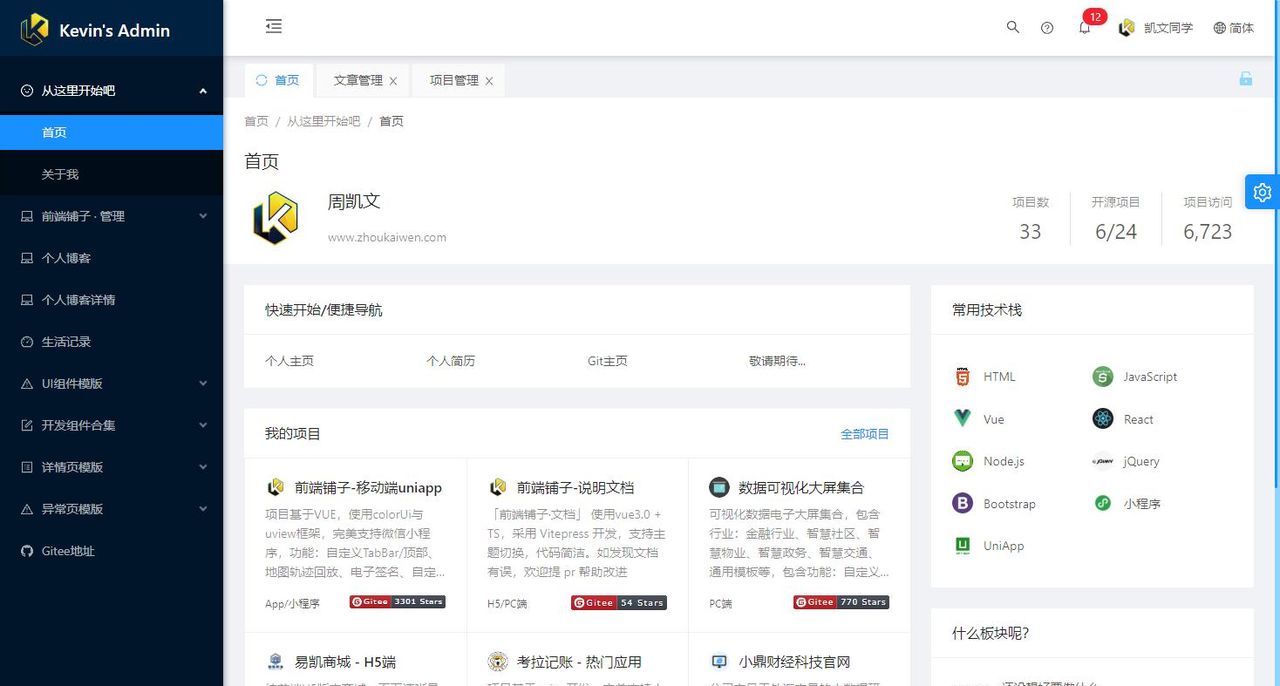Select 关于我 in the sidebar
This screenshot has width=1280, height=686.
coord(111,173)
